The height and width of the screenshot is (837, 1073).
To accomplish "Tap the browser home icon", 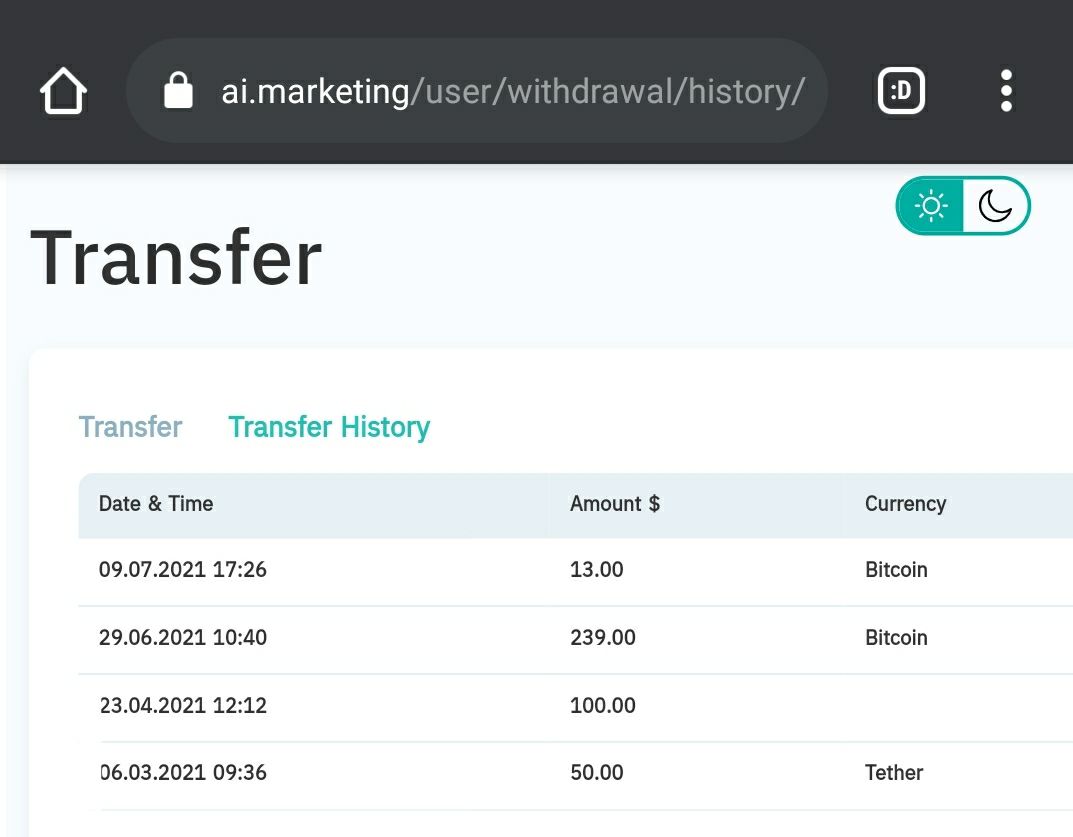I will [63, 90].
